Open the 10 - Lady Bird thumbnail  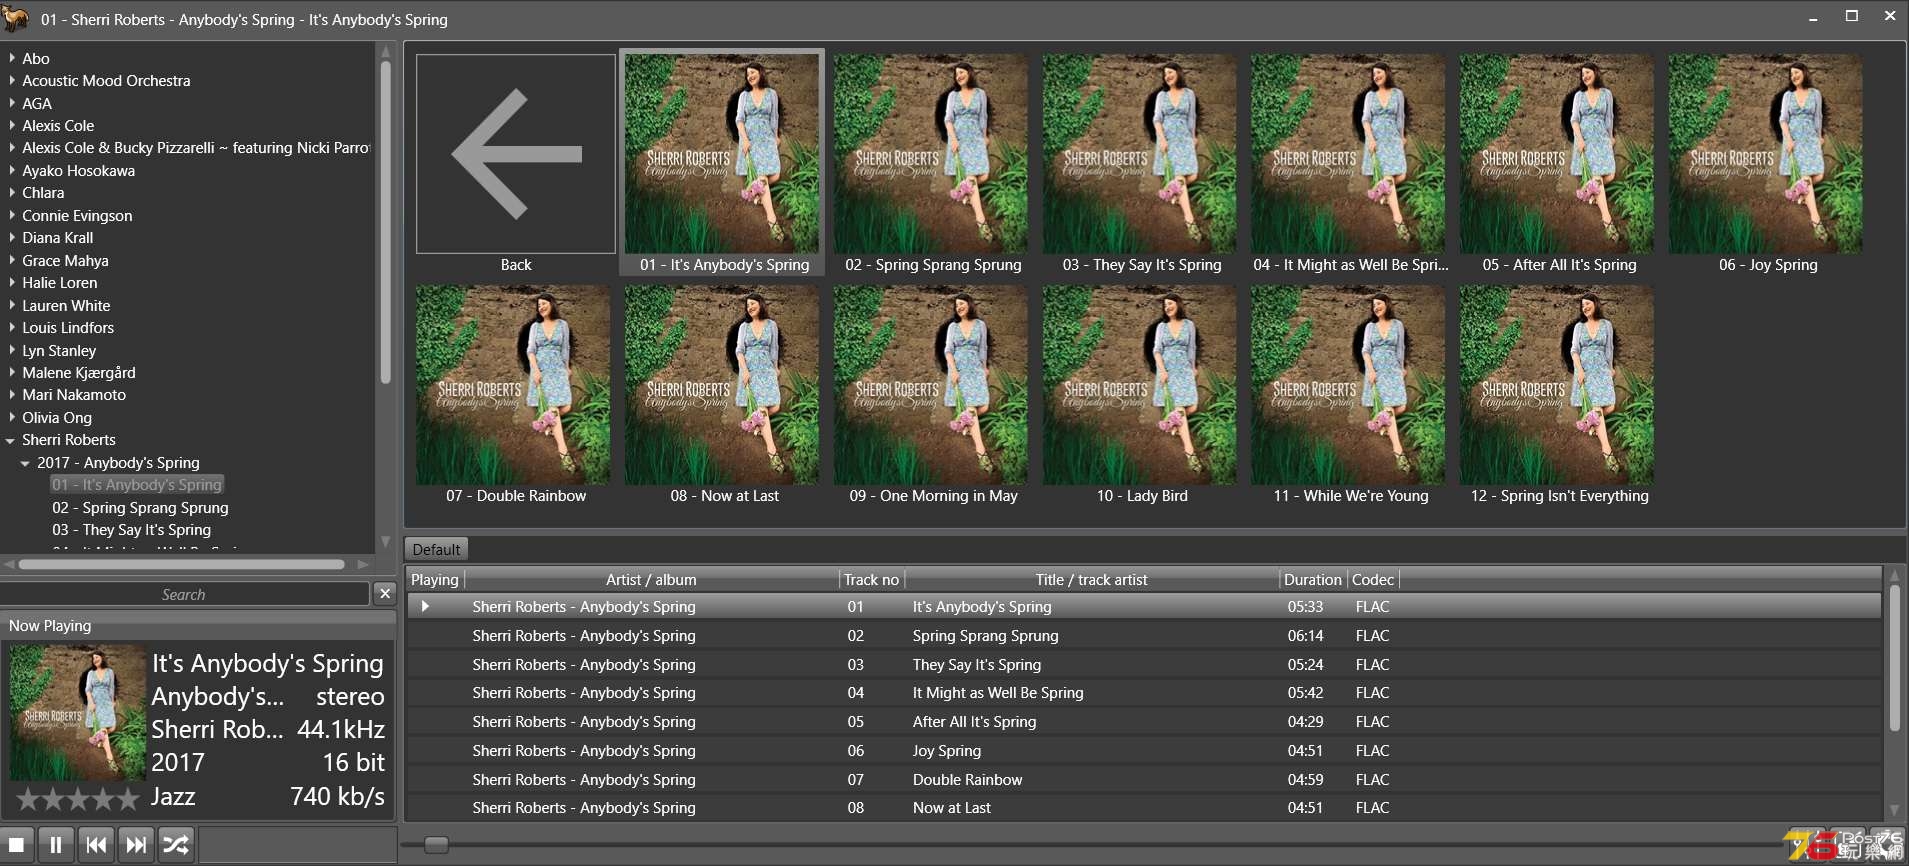pos(1140,385)
